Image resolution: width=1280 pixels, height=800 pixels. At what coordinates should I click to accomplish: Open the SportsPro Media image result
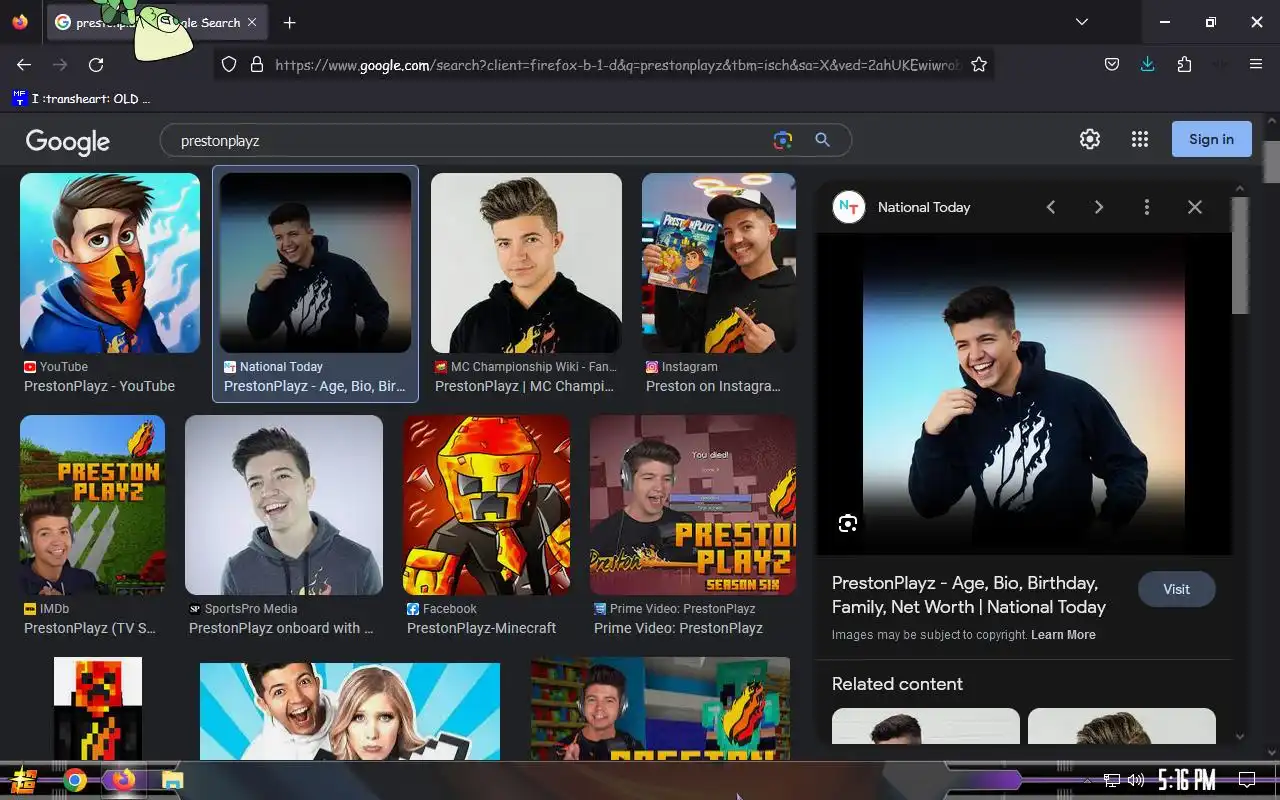click(x=284, y=505)
